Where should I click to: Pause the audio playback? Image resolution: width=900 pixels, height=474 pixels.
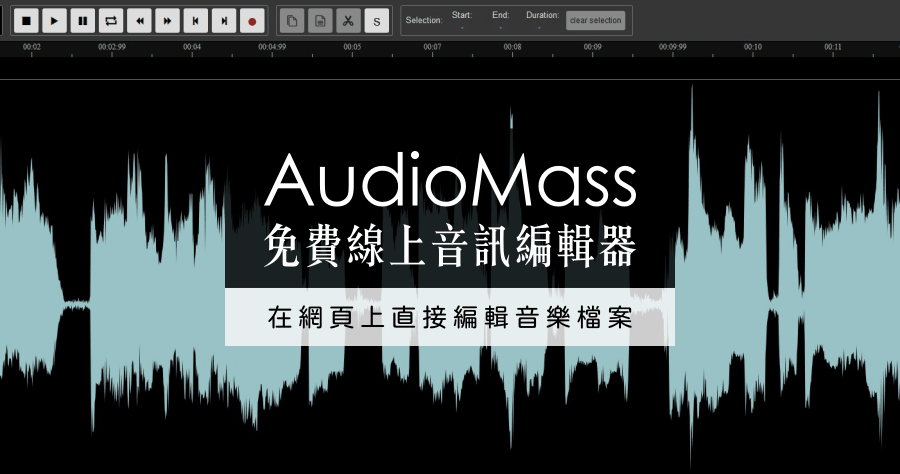tap(83, 21)
